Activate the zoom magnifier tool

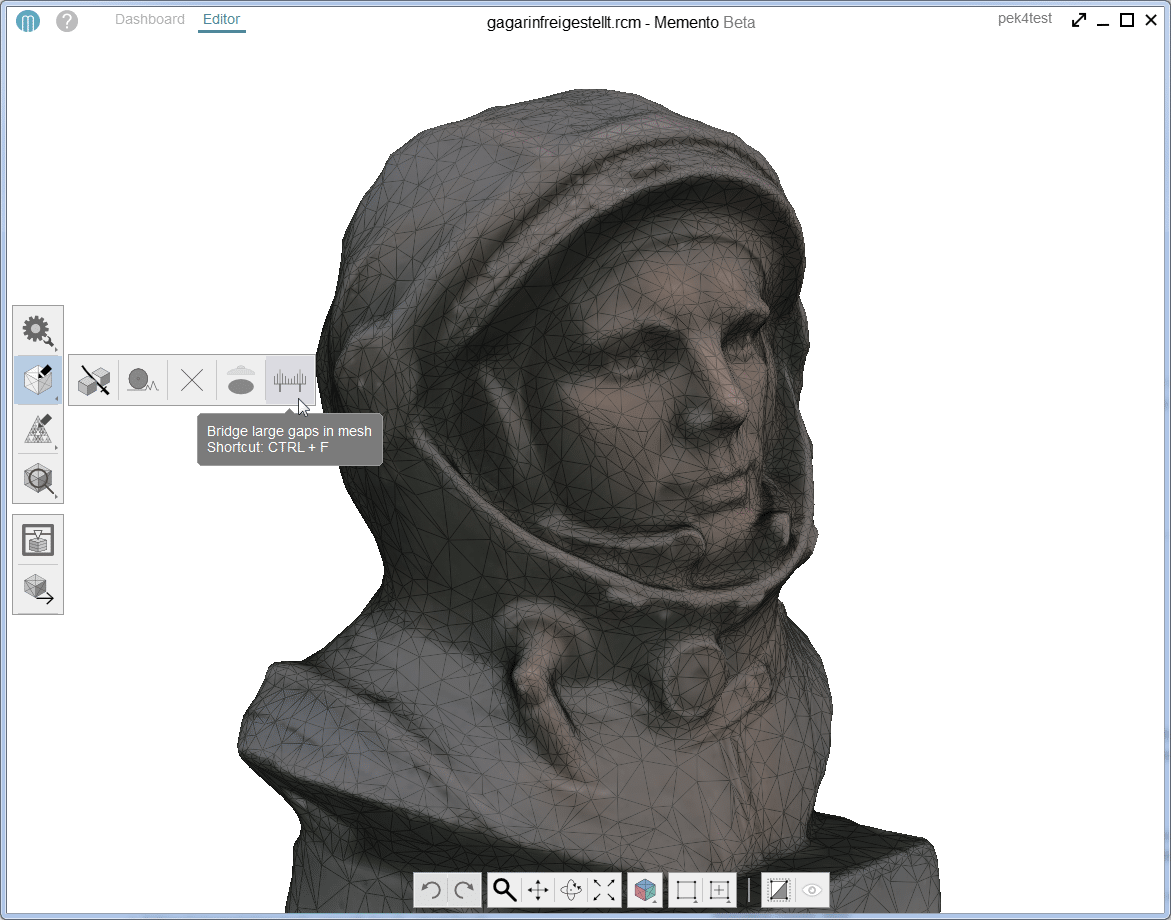[504, 890]
